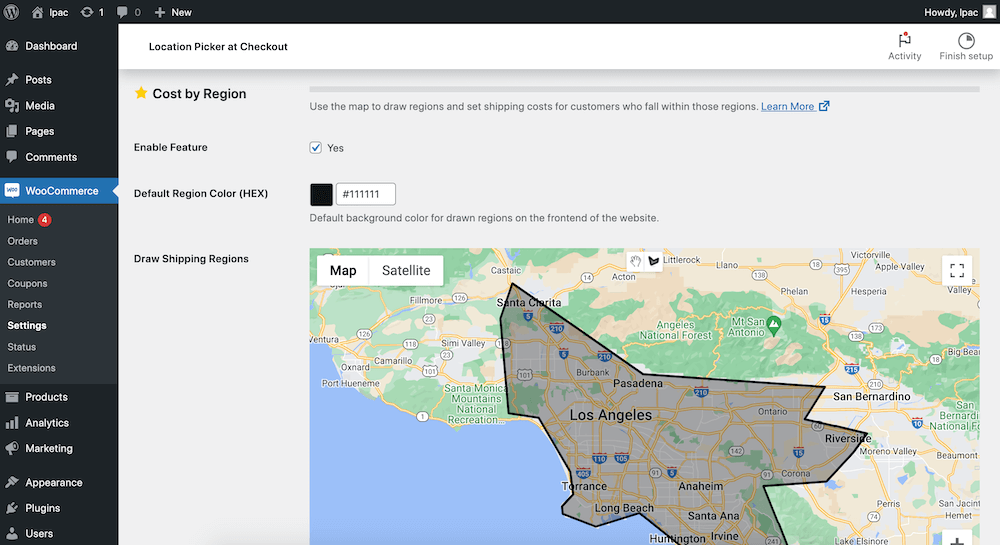This screenshot has height=545, width=1000.
Task: Open the lpac site home link
Action: click(50, 12)
